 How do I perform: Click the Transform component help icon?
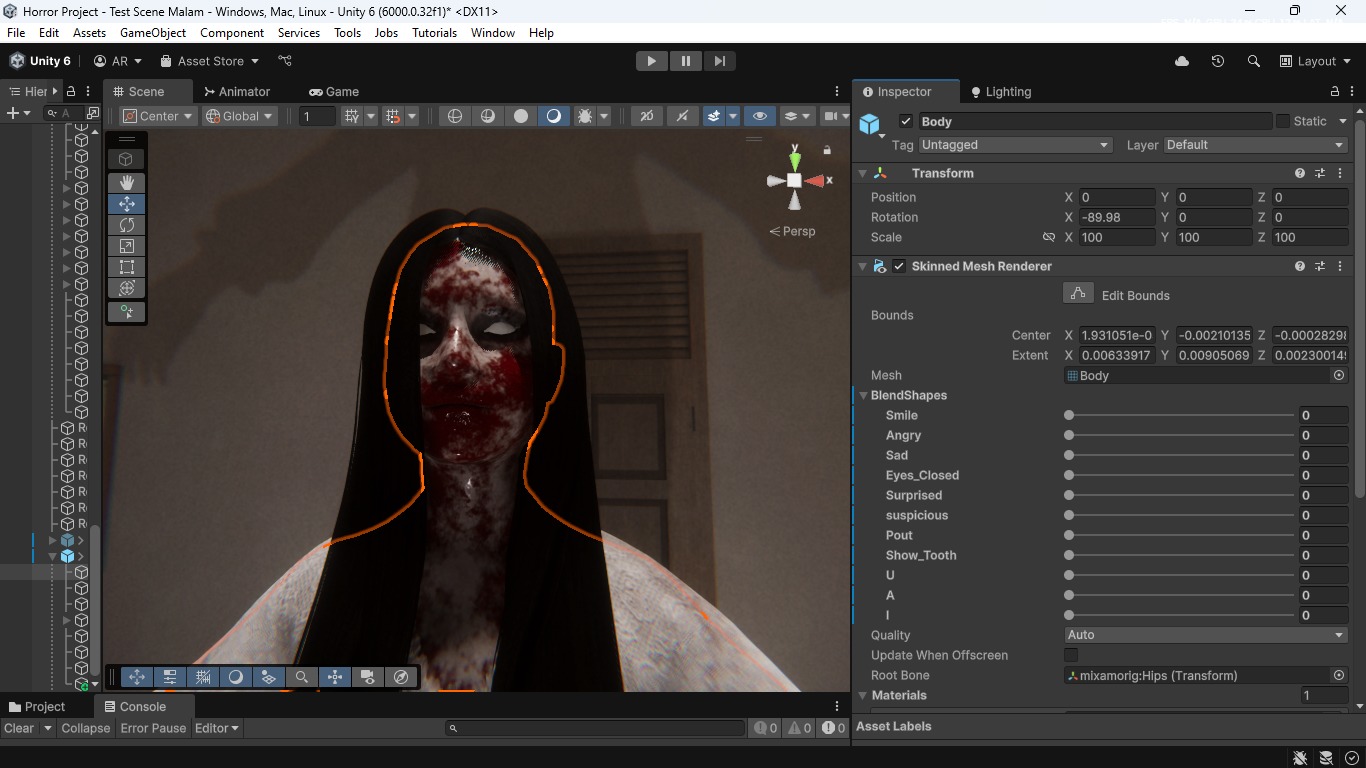1300,173
